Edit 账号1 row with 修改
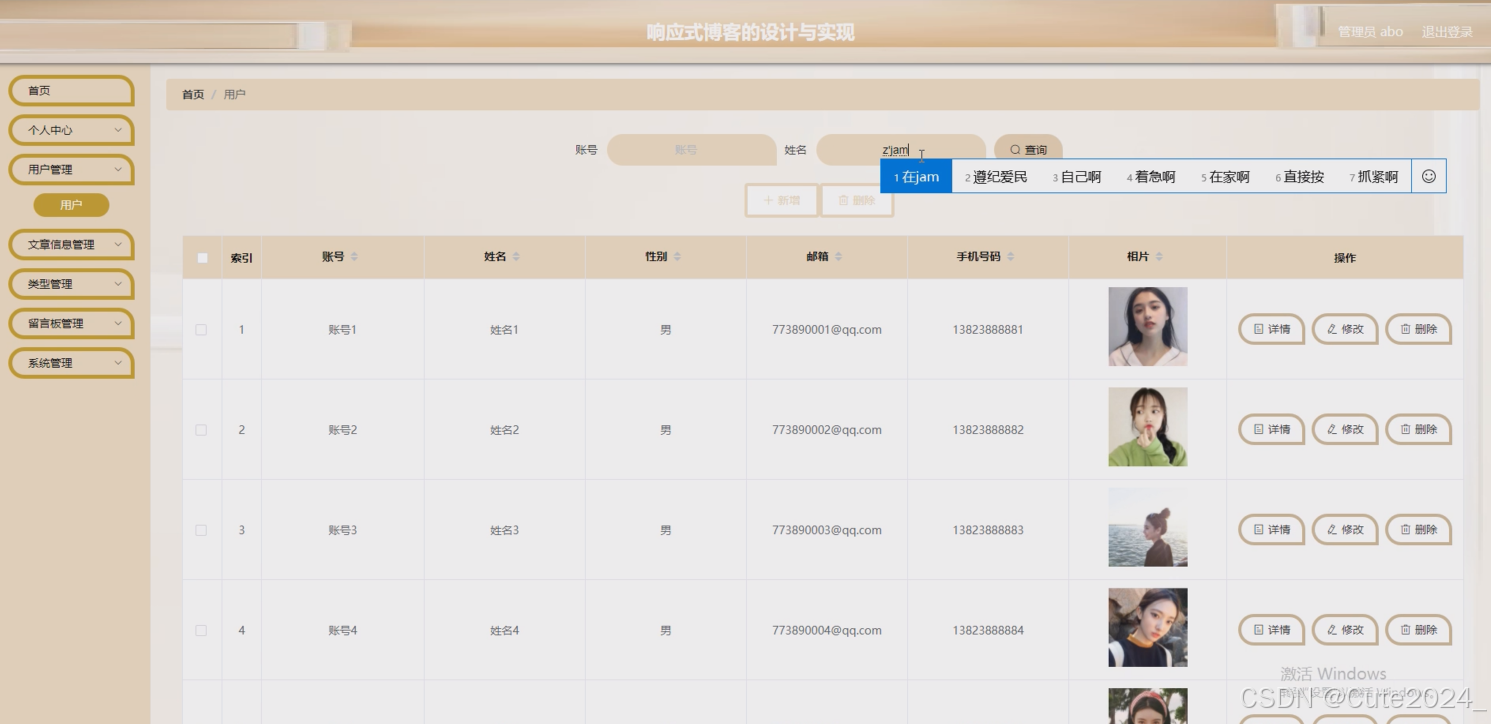Image resolution: width=1491 pixels, height=724 pixels. 1345,329
